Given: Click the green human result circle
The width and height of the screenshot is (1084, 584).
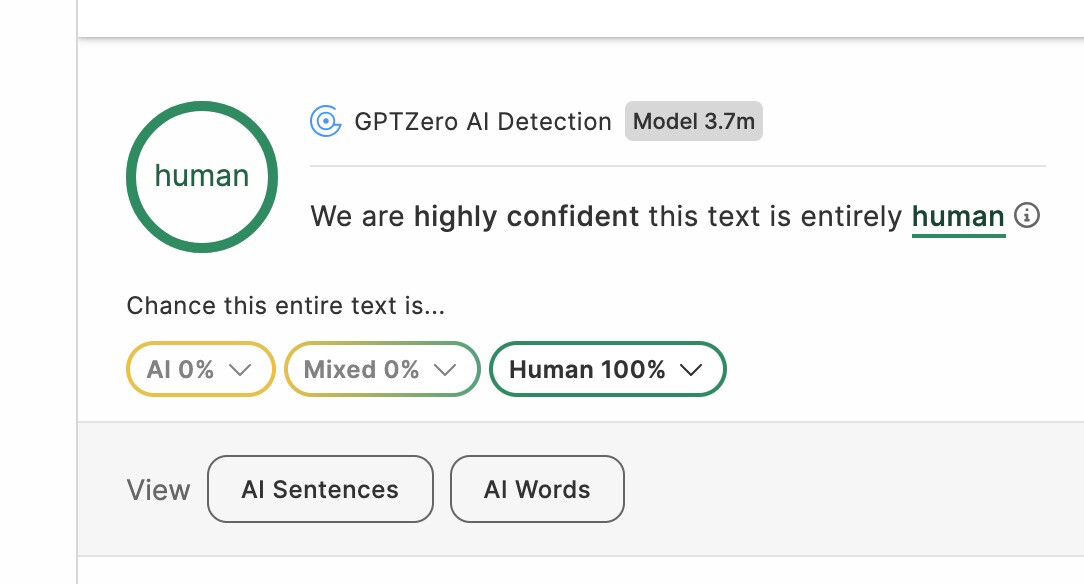Looking at the screenshot, I should 202,177.
